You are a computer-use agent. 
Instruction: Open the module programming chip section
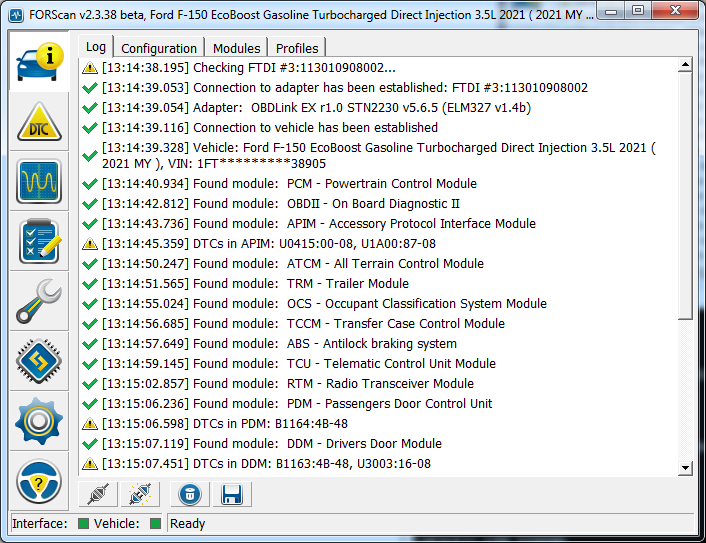coord(39,361)
